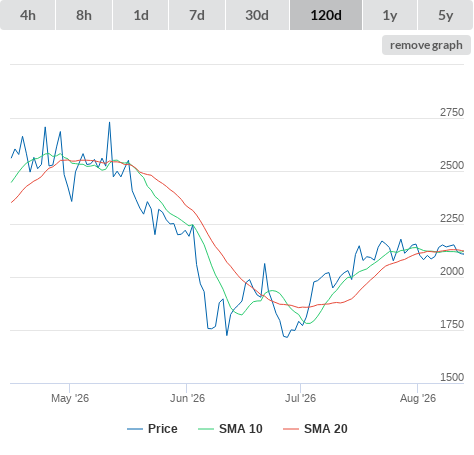Click the Jul '26 axis marker

pyautogui.click(x=300, y=398)
